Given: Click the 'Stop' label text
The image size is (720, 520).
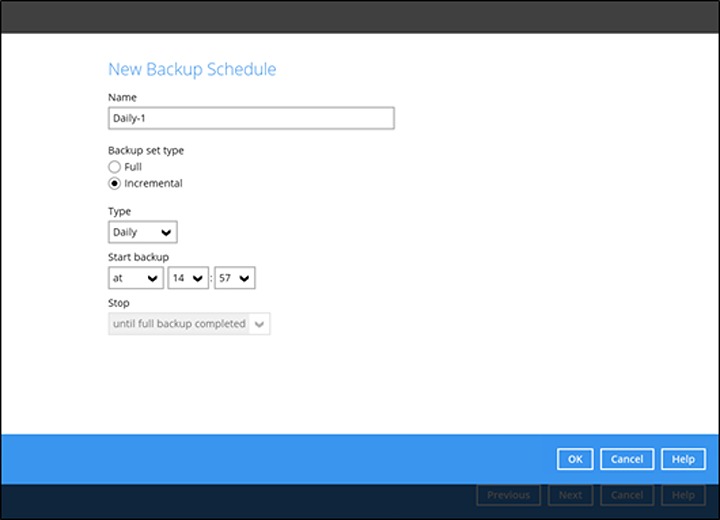Looking at the screenshot, I should (119, 303).
